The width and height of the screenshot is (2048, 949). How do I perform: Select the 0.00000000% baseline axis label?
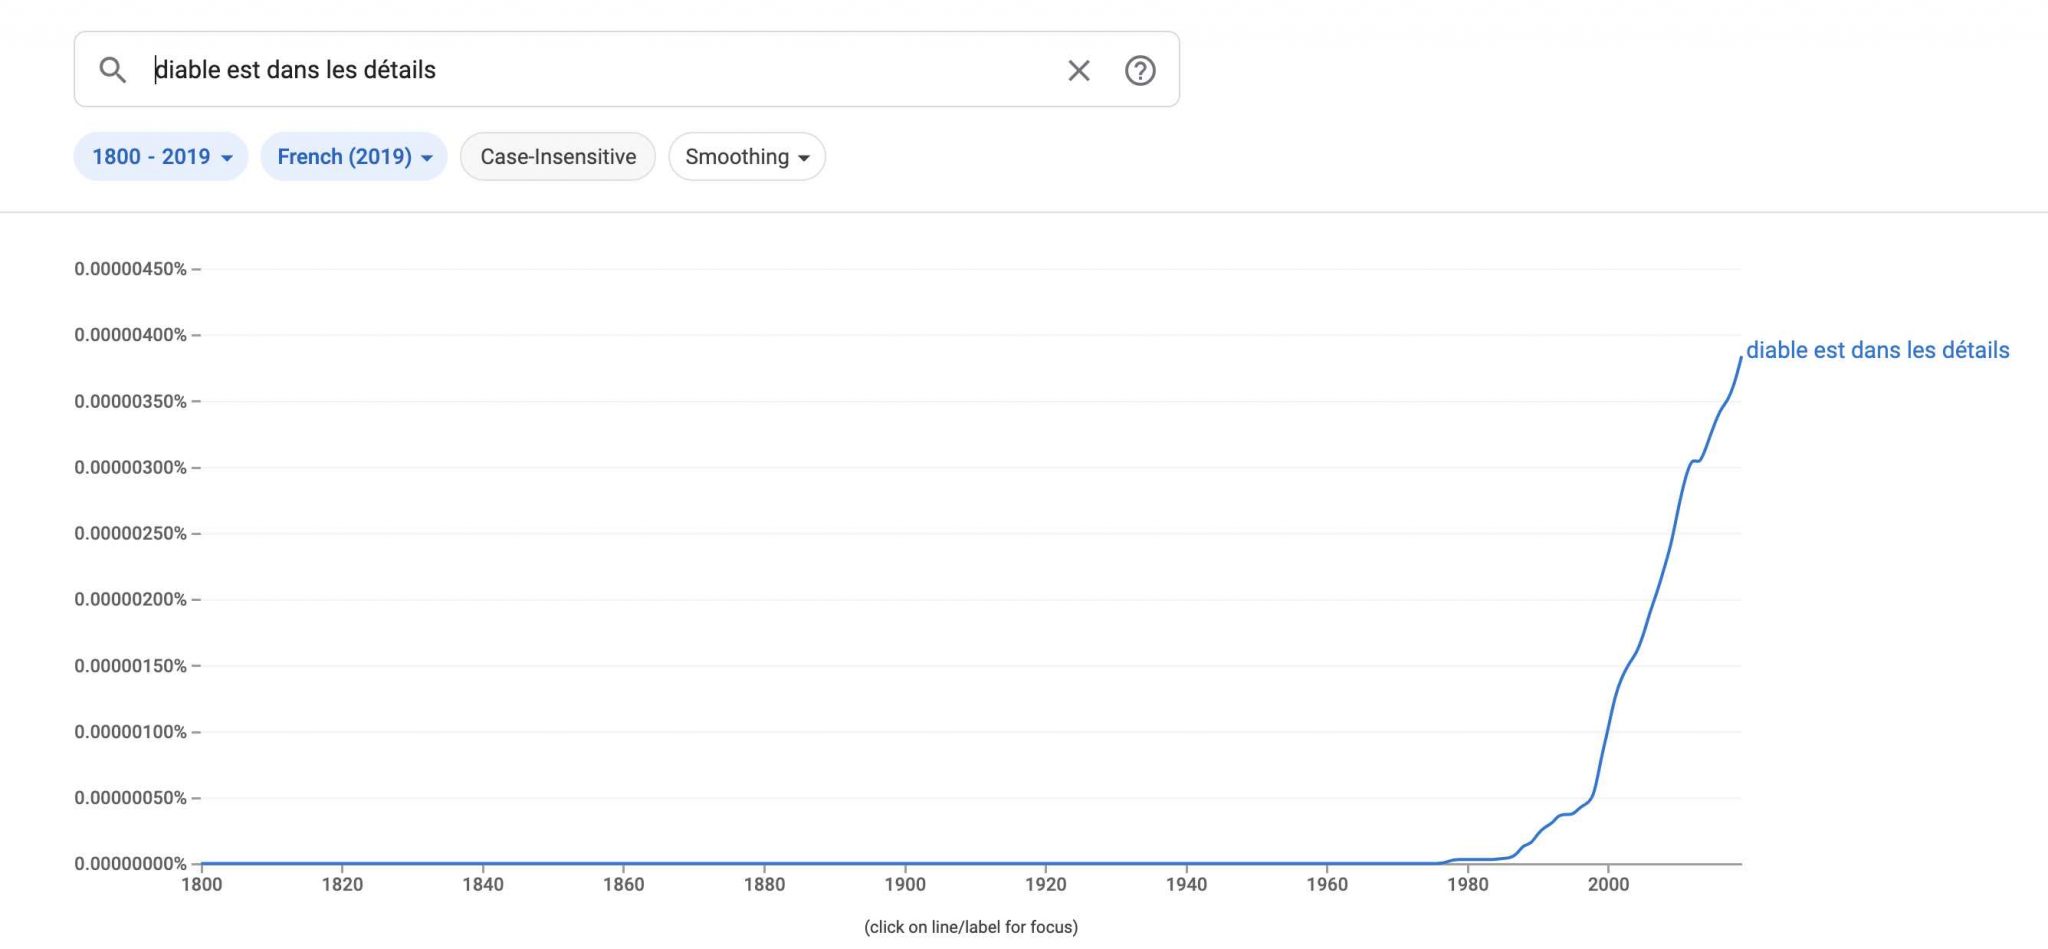(x=130, y=863)
